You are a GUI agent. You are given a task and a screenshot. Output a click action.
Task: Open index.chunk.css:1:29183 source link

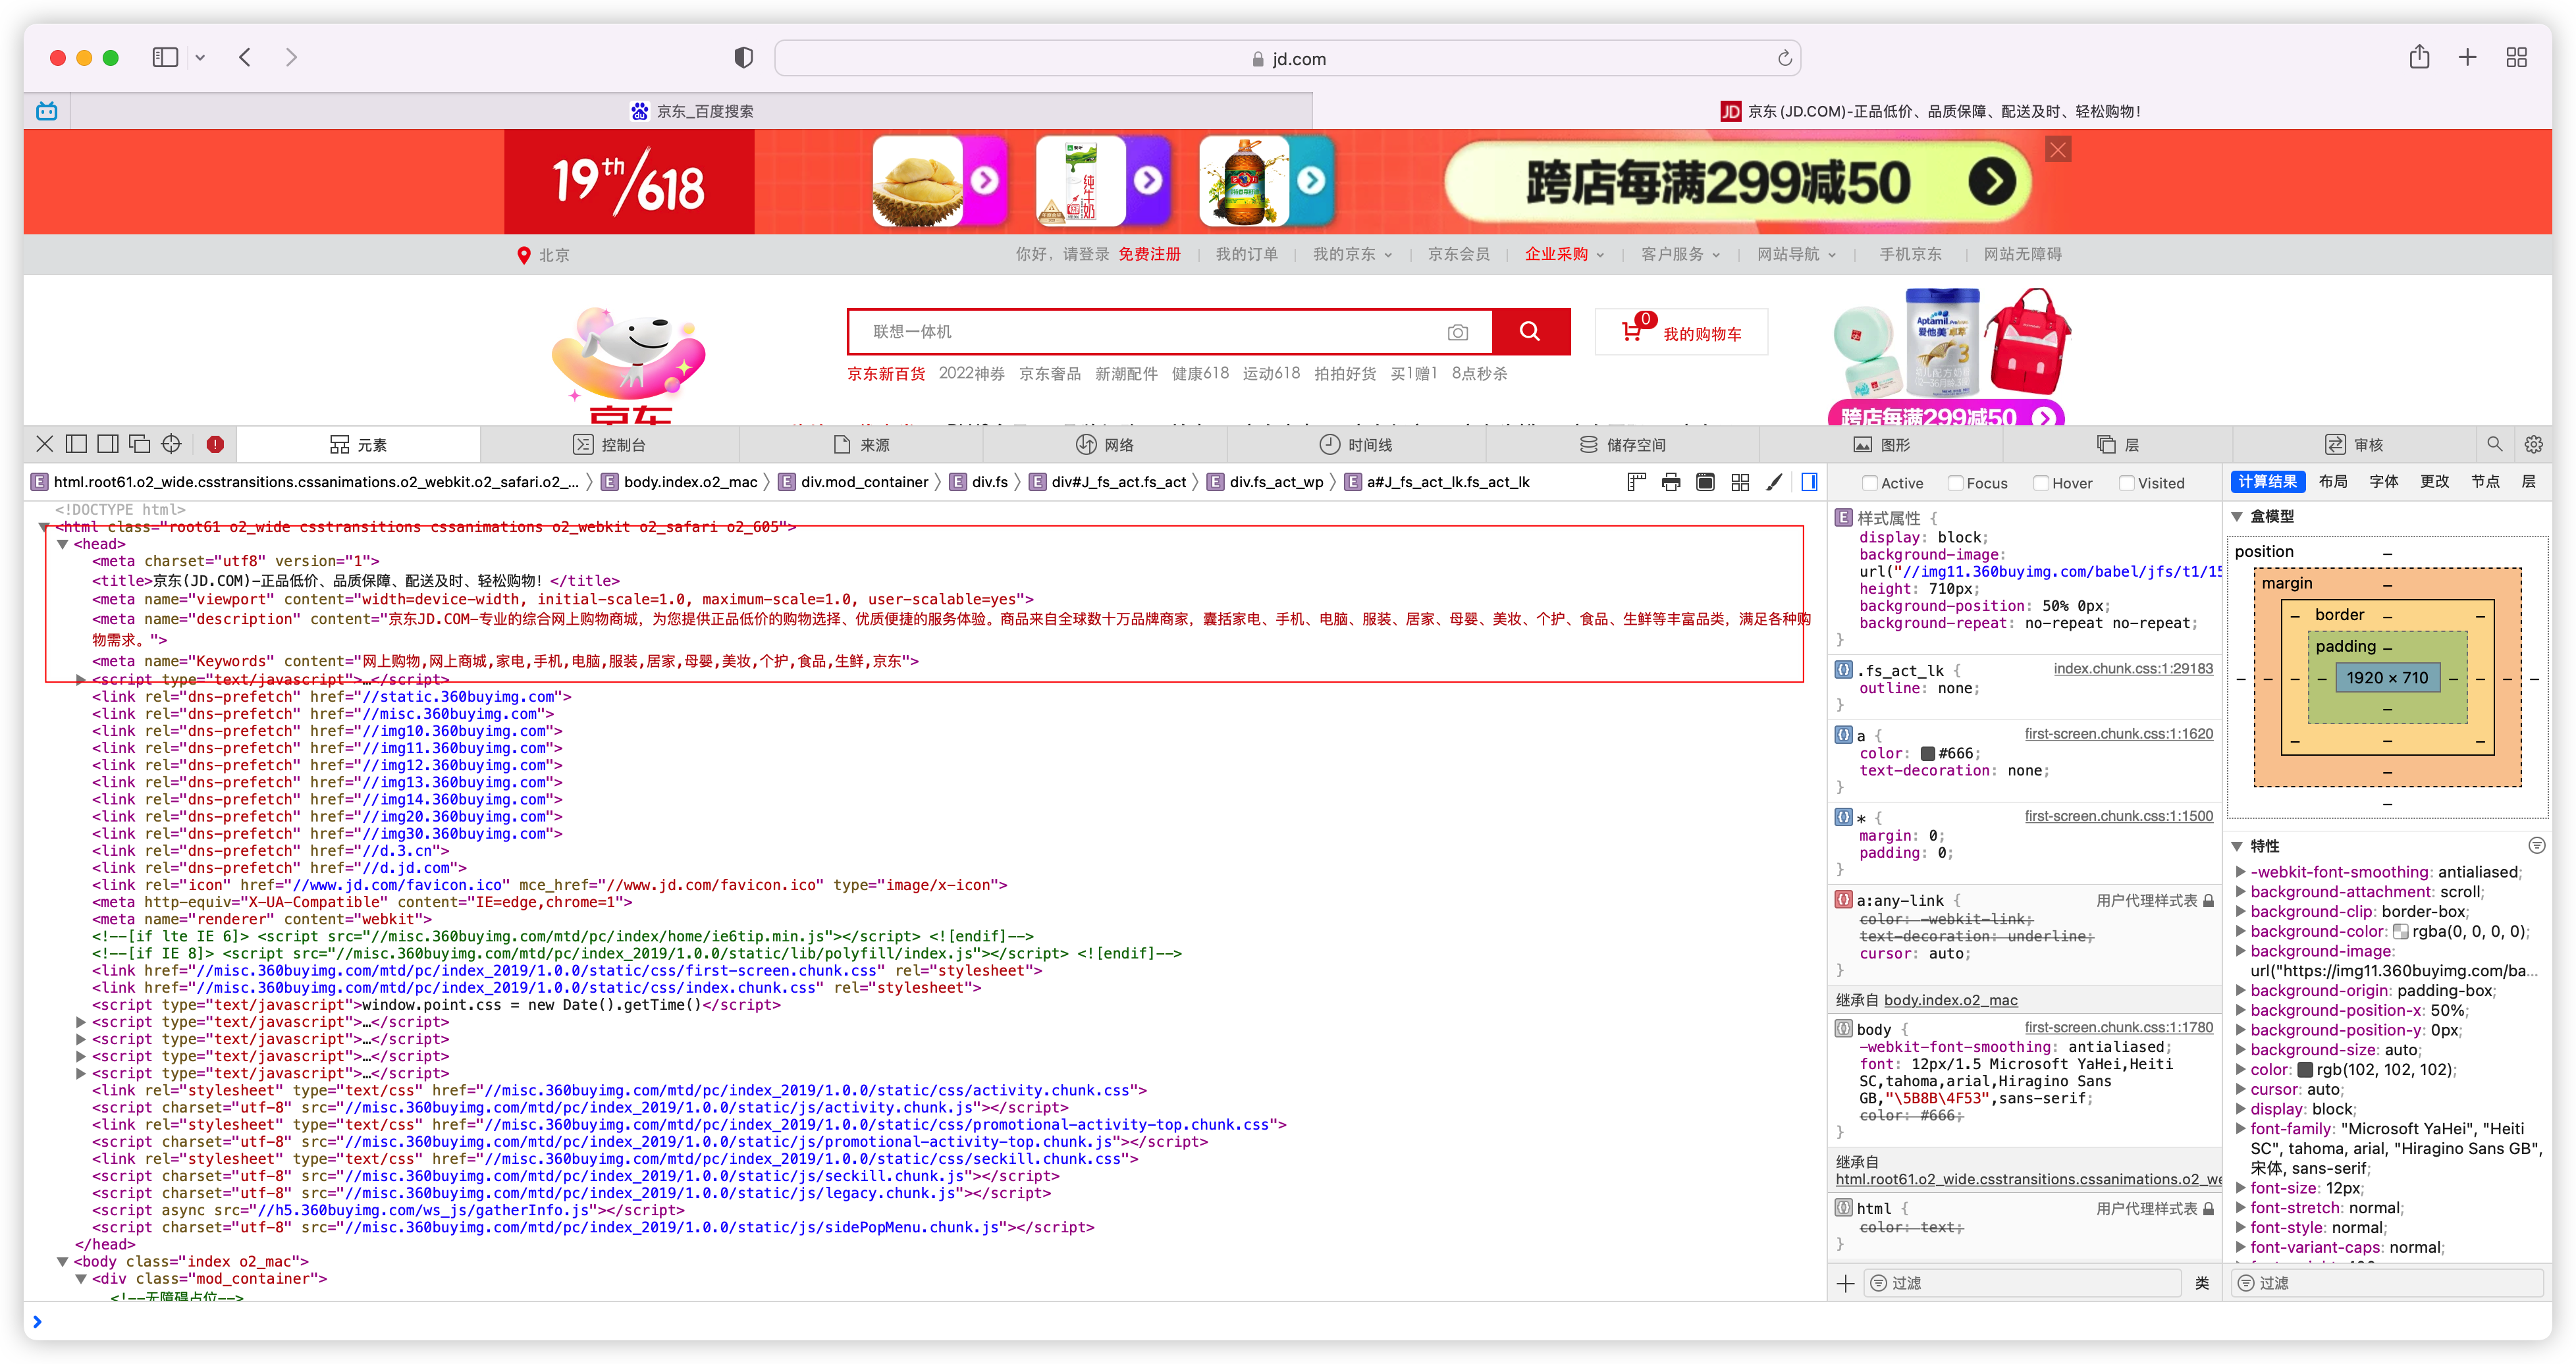coord(2133,668)
